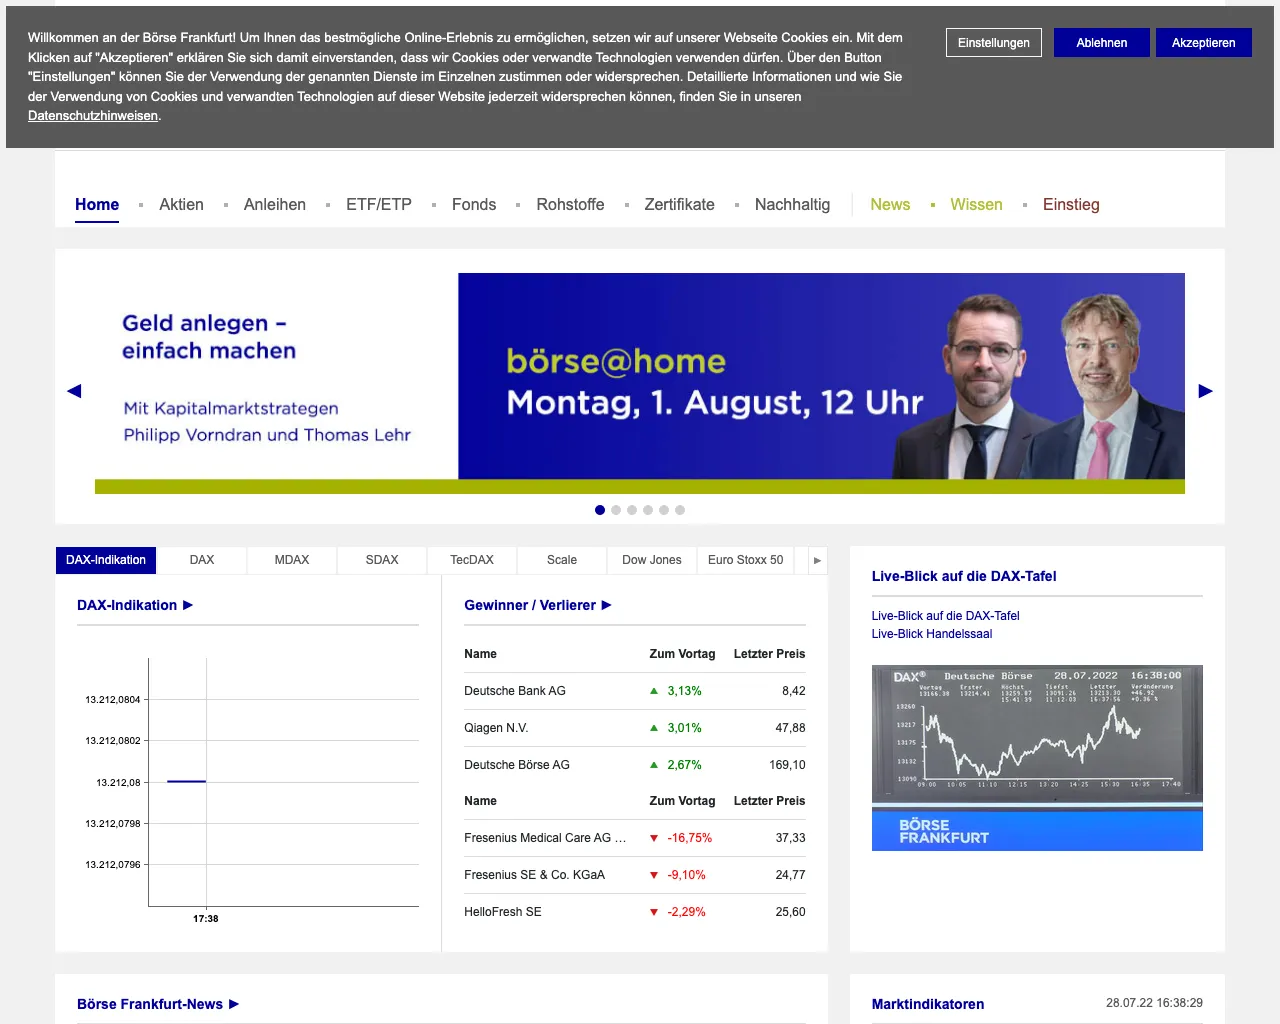Viewport: 1280px width, 1024px height.
Task: Navigate to the Aktien menu item
Action: pyautogui.click(x=181, y=204)
